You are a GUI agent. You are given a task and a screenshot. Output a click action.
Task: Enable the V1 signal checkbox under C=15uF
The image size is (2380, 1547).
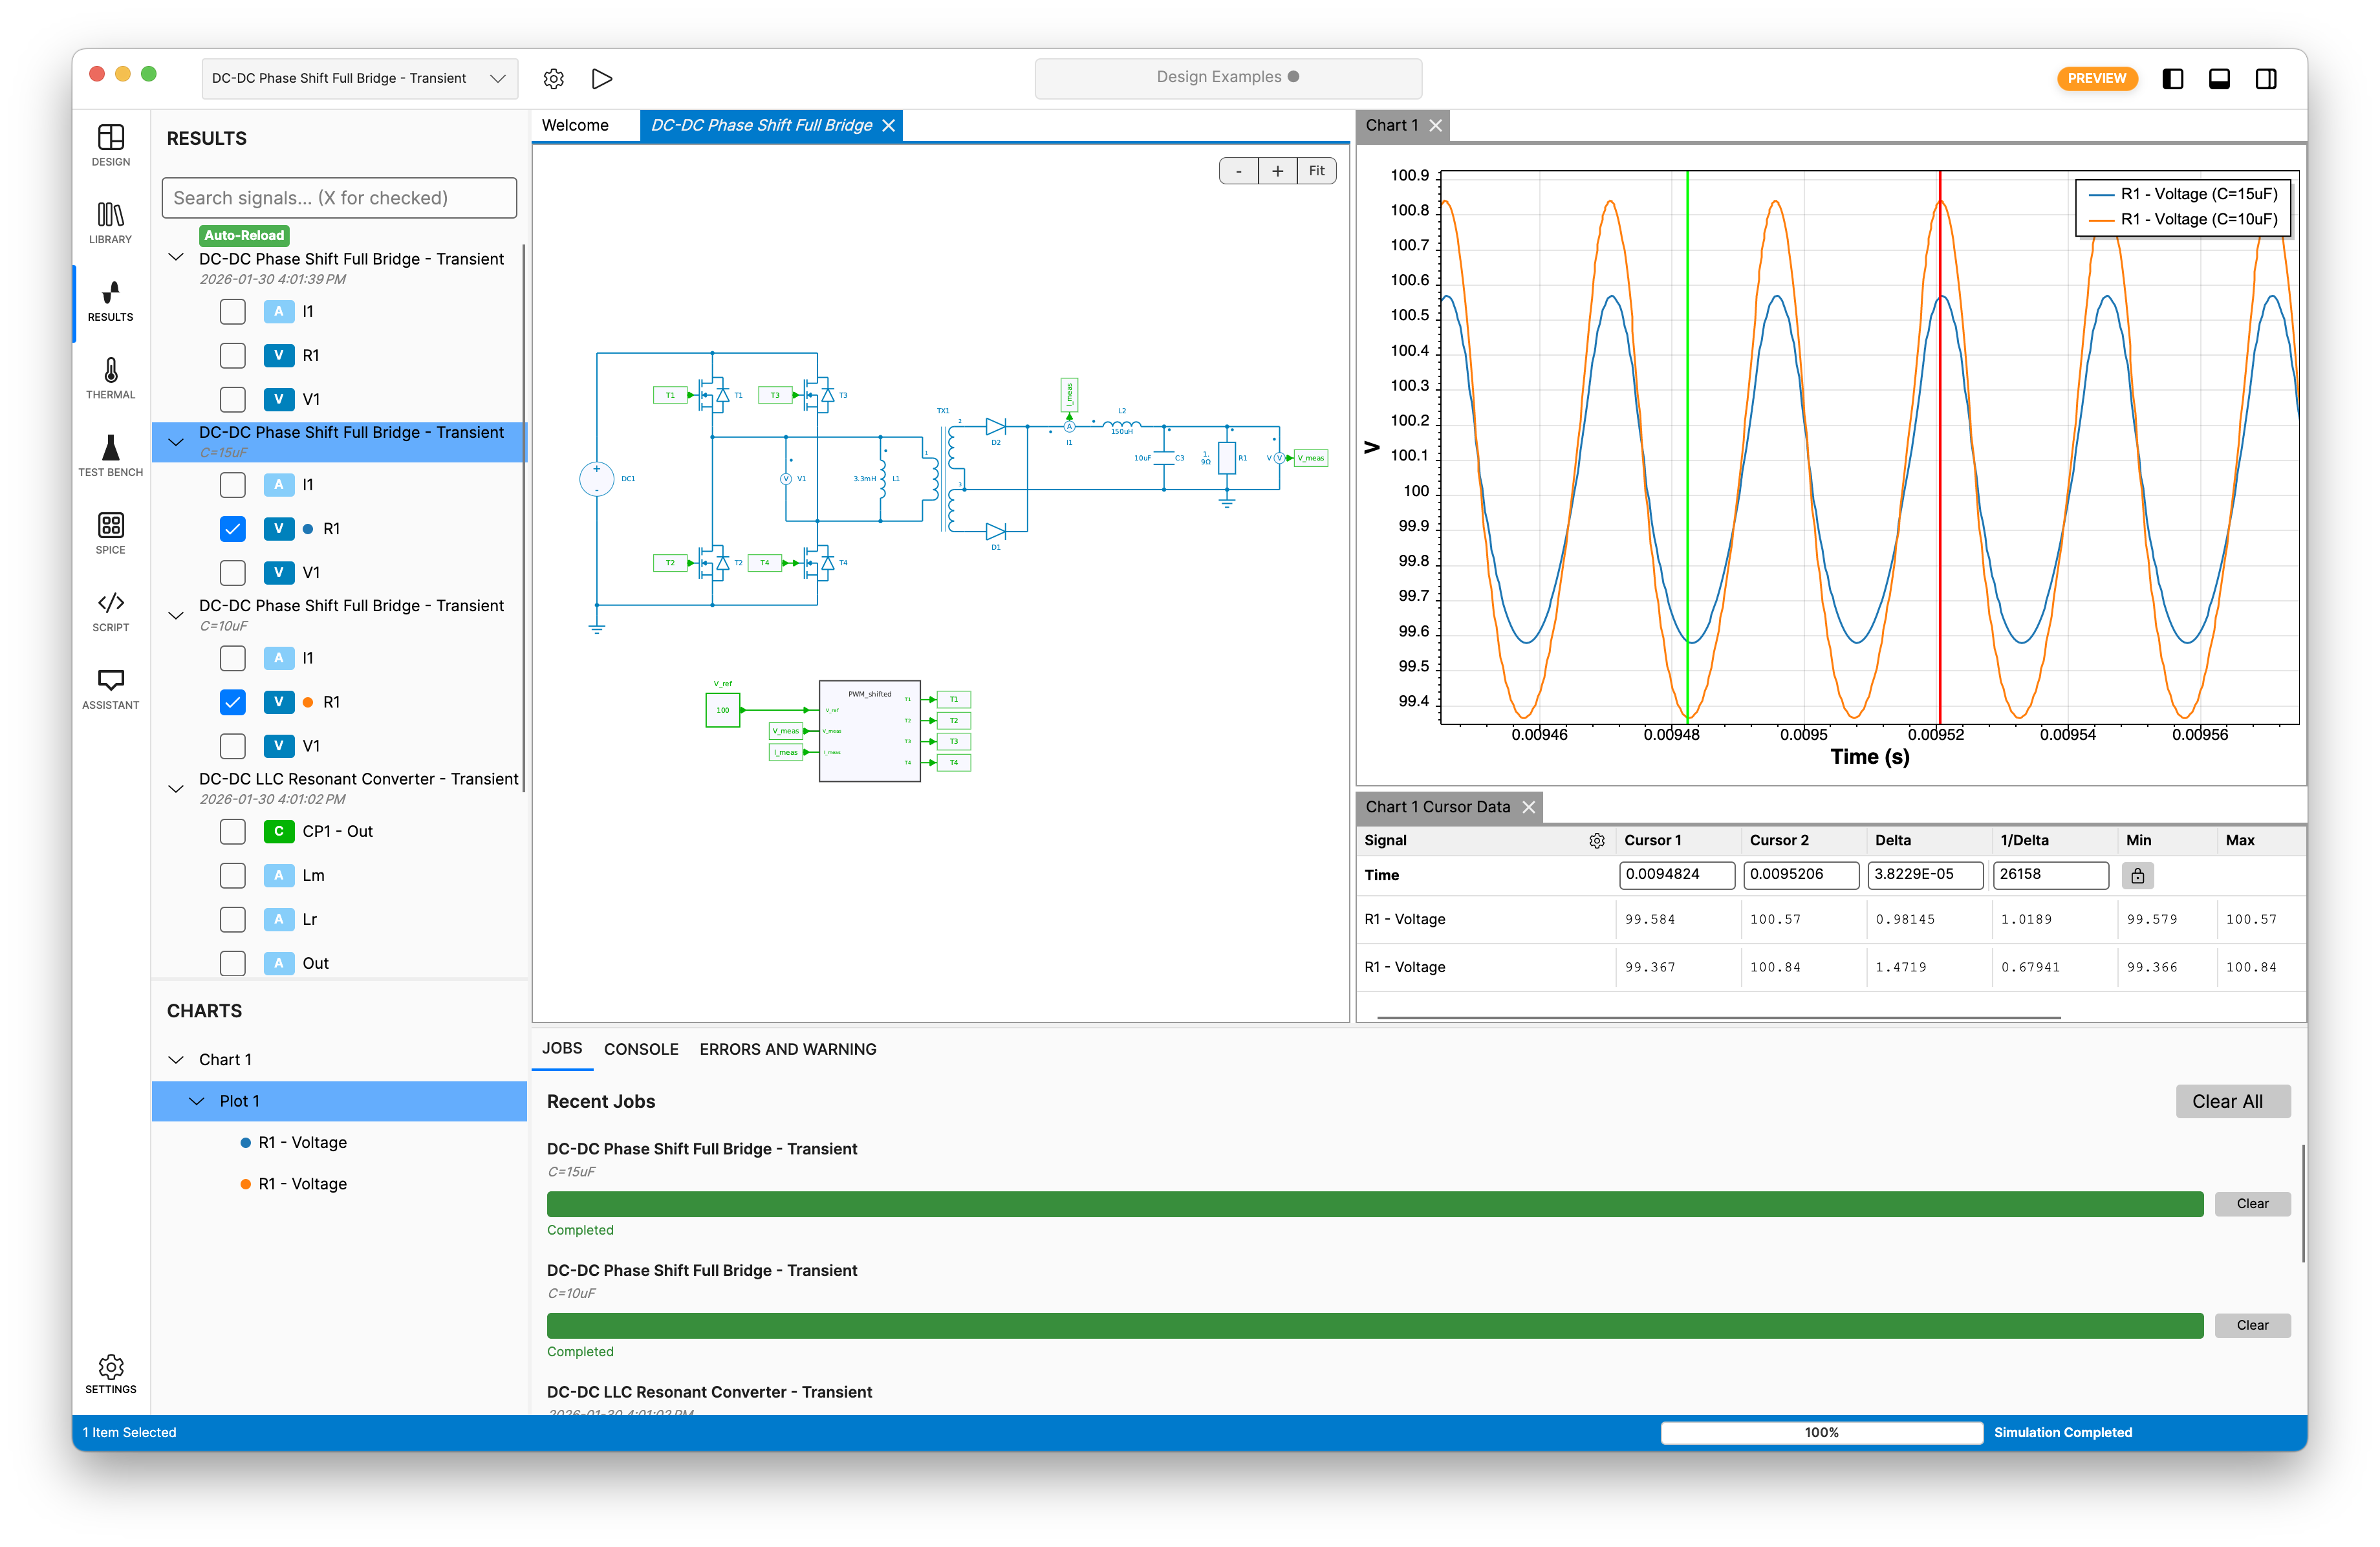tap(232, 572)
